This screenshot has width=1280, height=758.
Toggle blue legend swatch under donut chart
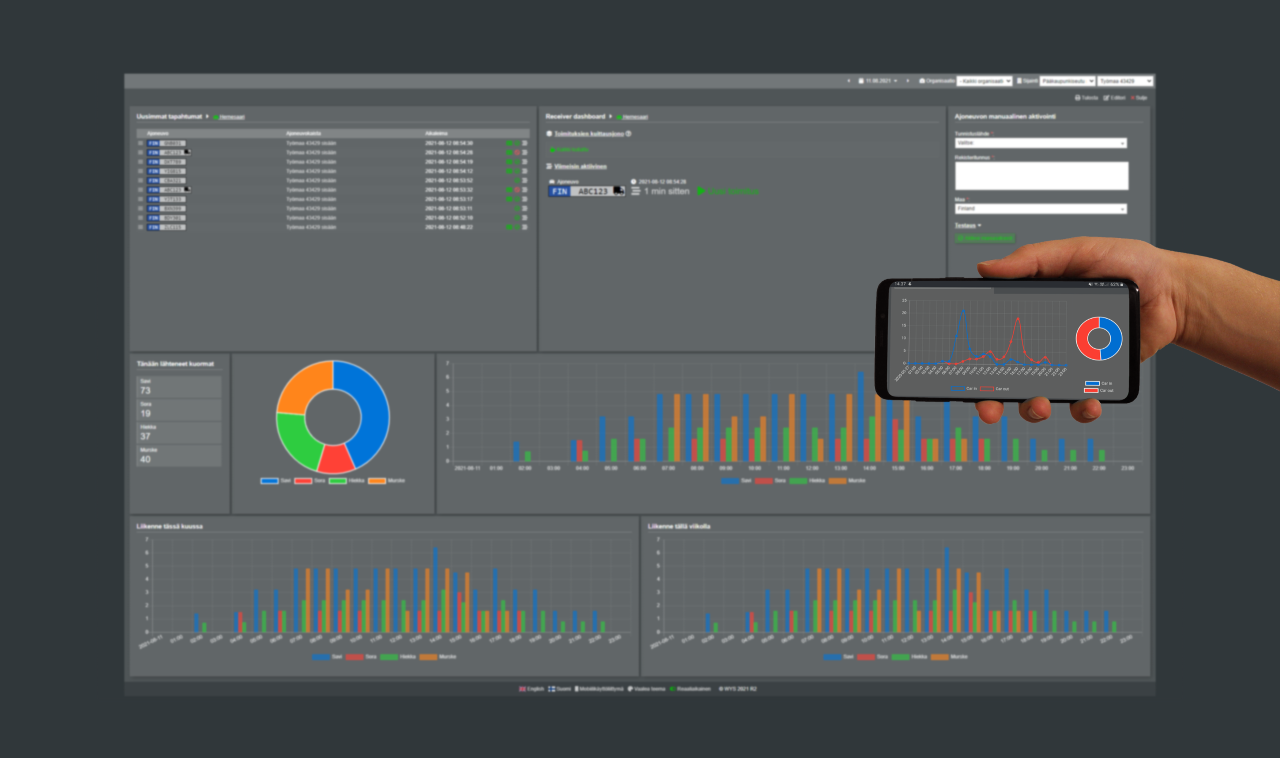click(x=269, y=481)
